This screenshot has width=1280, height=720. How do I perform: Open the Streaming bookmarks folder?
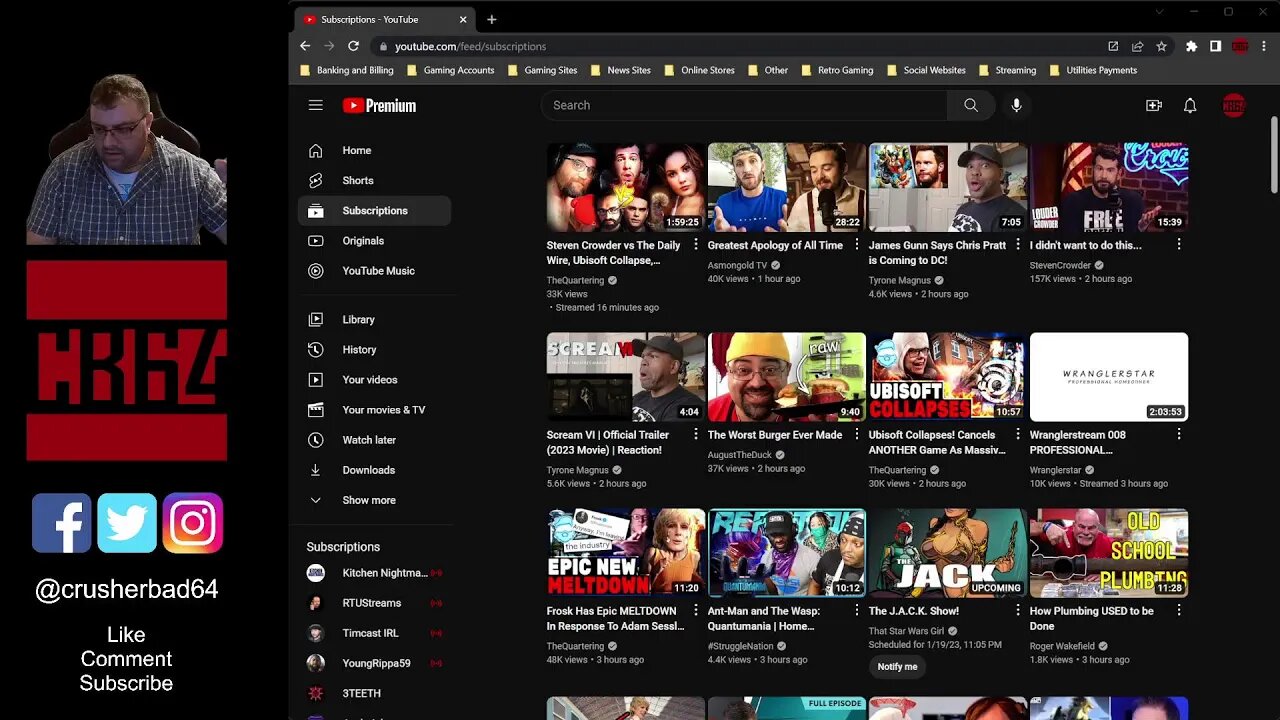pyautogui.click(x=1007, y=70)
